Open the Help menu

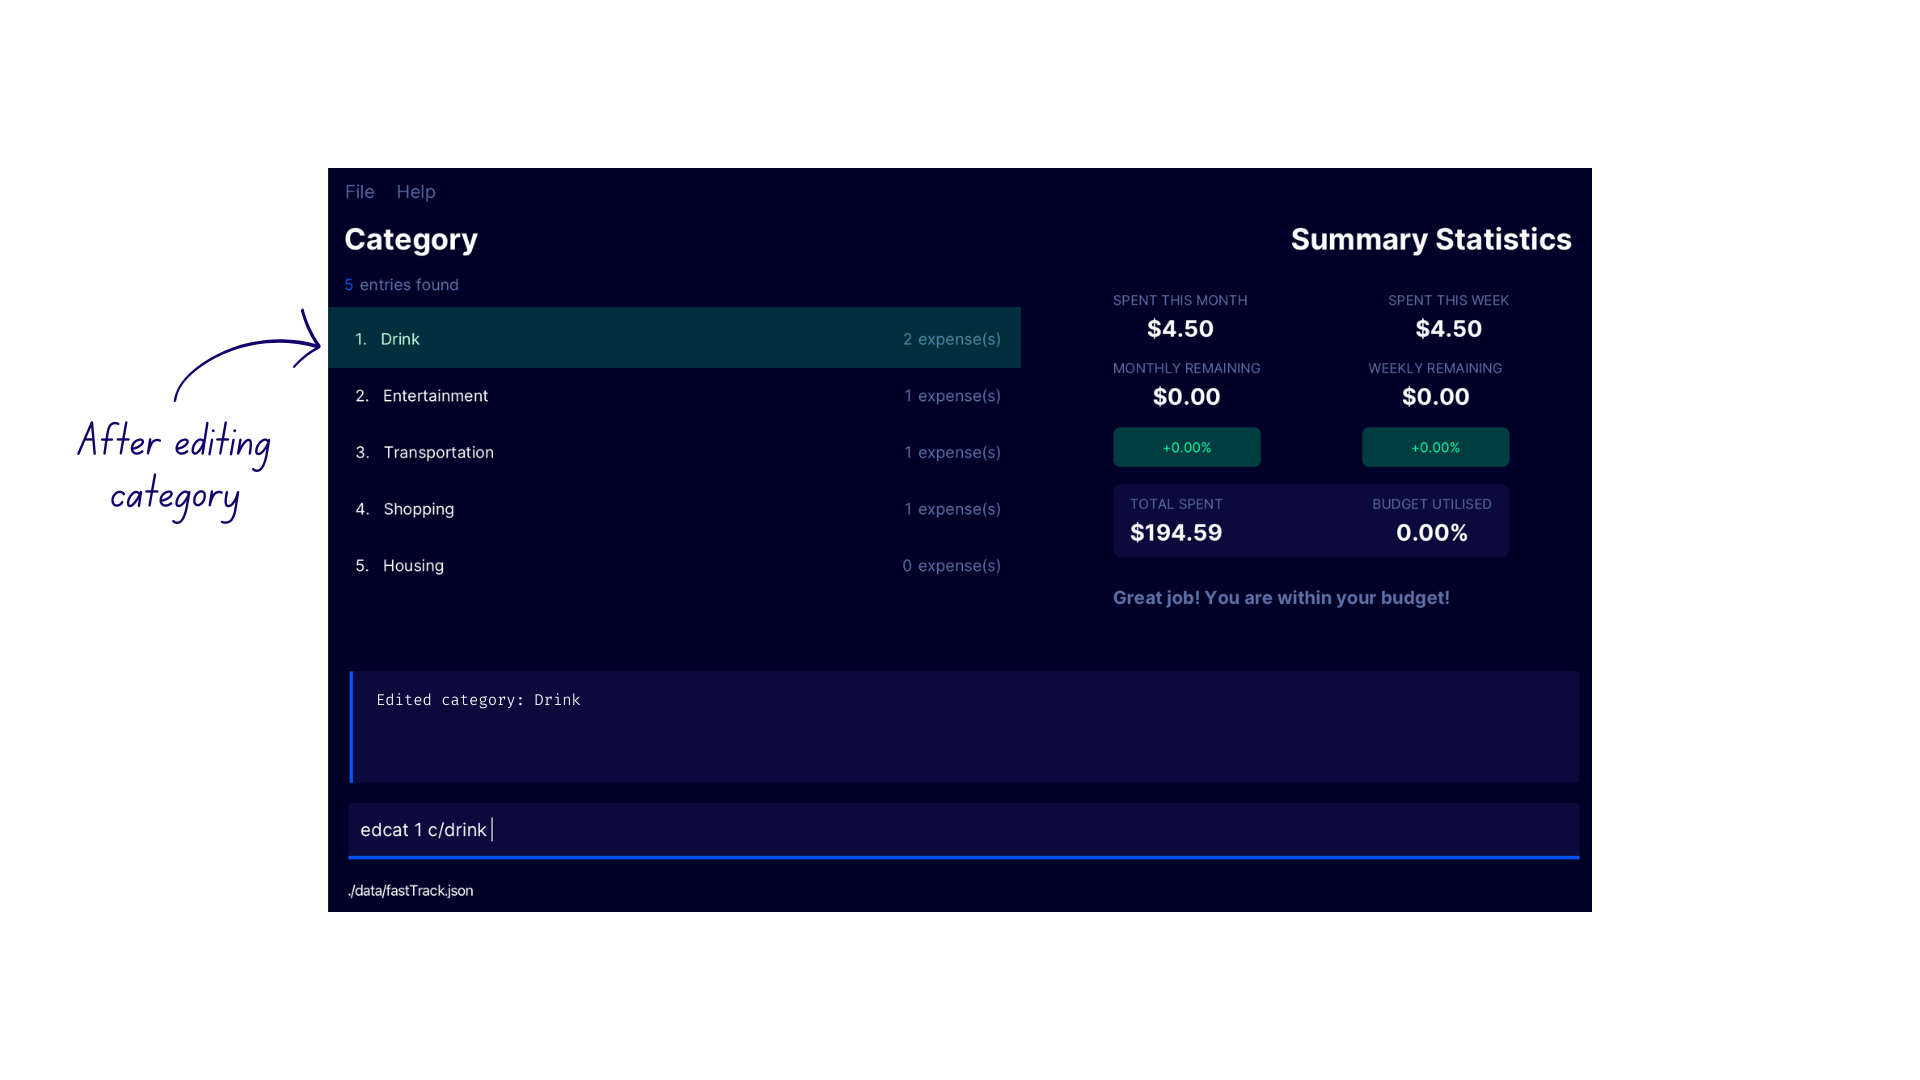tap(416, 192)
